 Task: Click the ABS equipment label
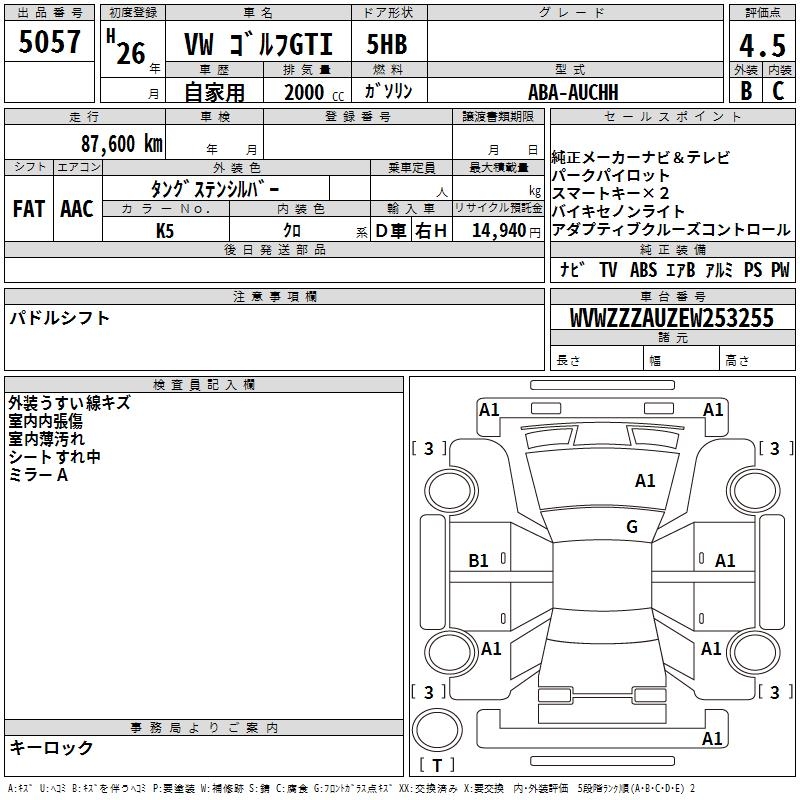643,270
